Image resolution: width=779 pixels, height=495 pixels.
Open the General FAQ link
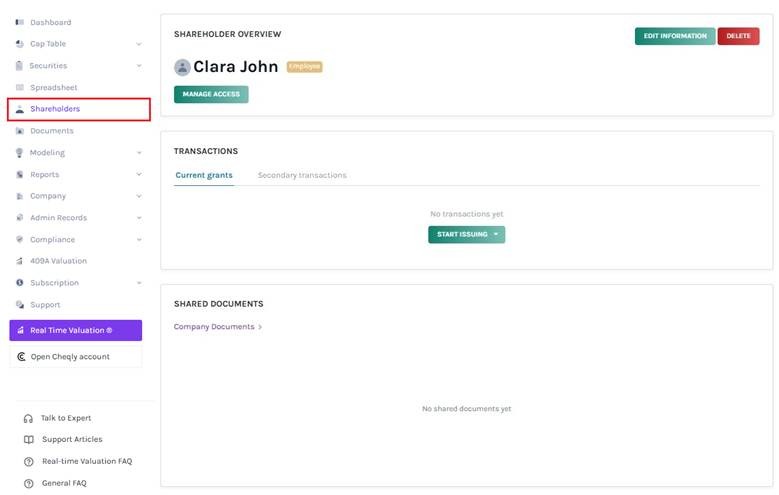pyautogui.click(x=64, y=484)
